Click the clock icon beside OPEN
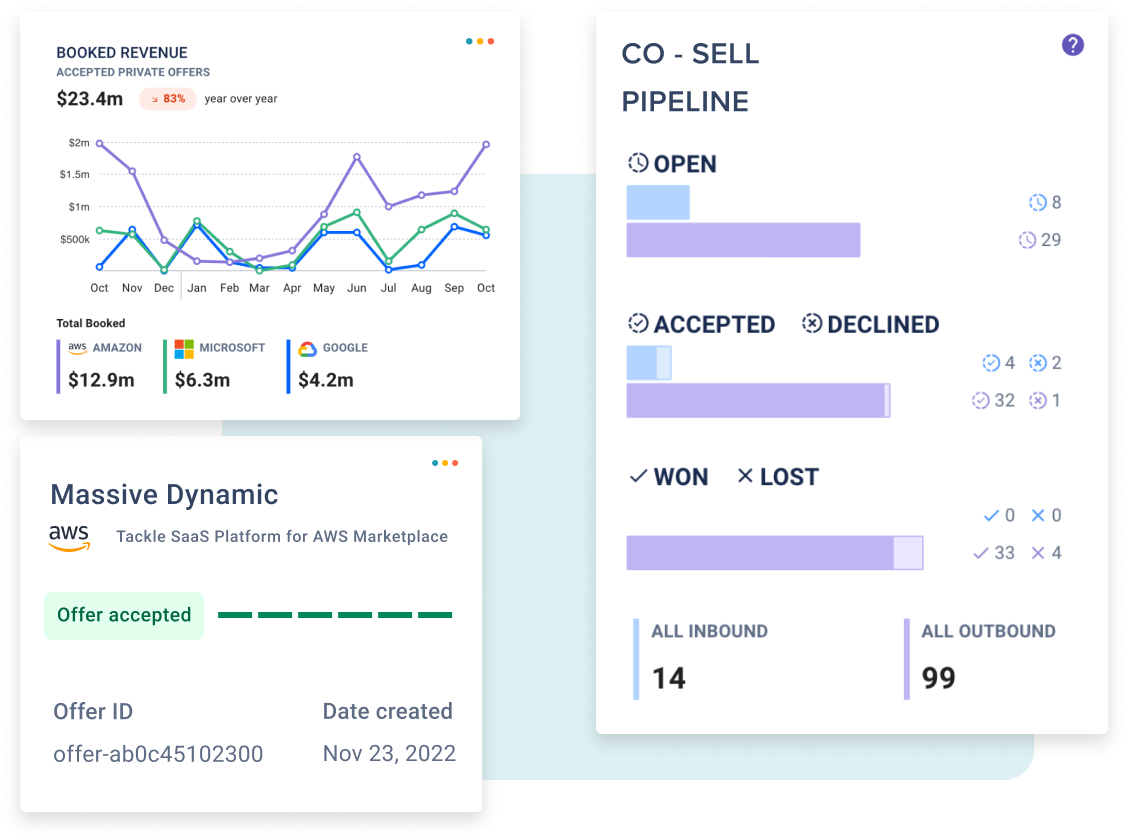This screenshot has height=840, width=1129. [638, 163]
